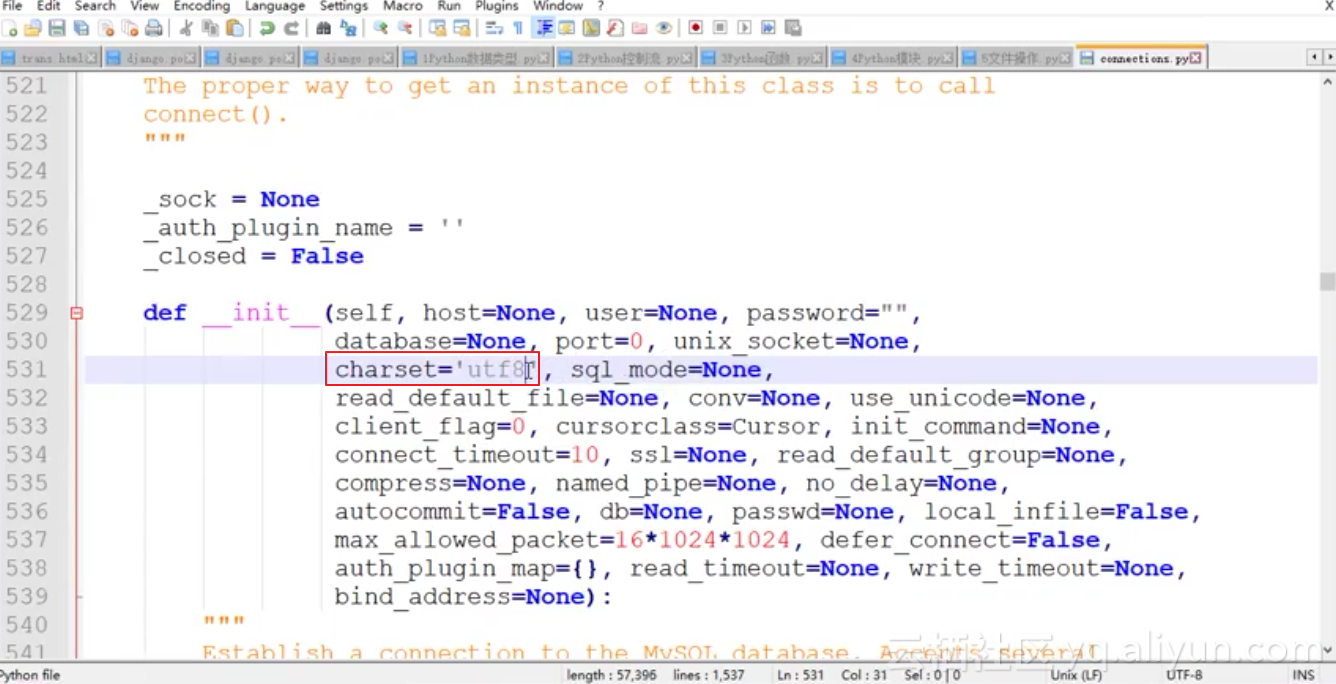Switch to the 1Python数据类型.py tab
The width and height of the screenshot is (1336, 684).
click(x=476, y=58)
